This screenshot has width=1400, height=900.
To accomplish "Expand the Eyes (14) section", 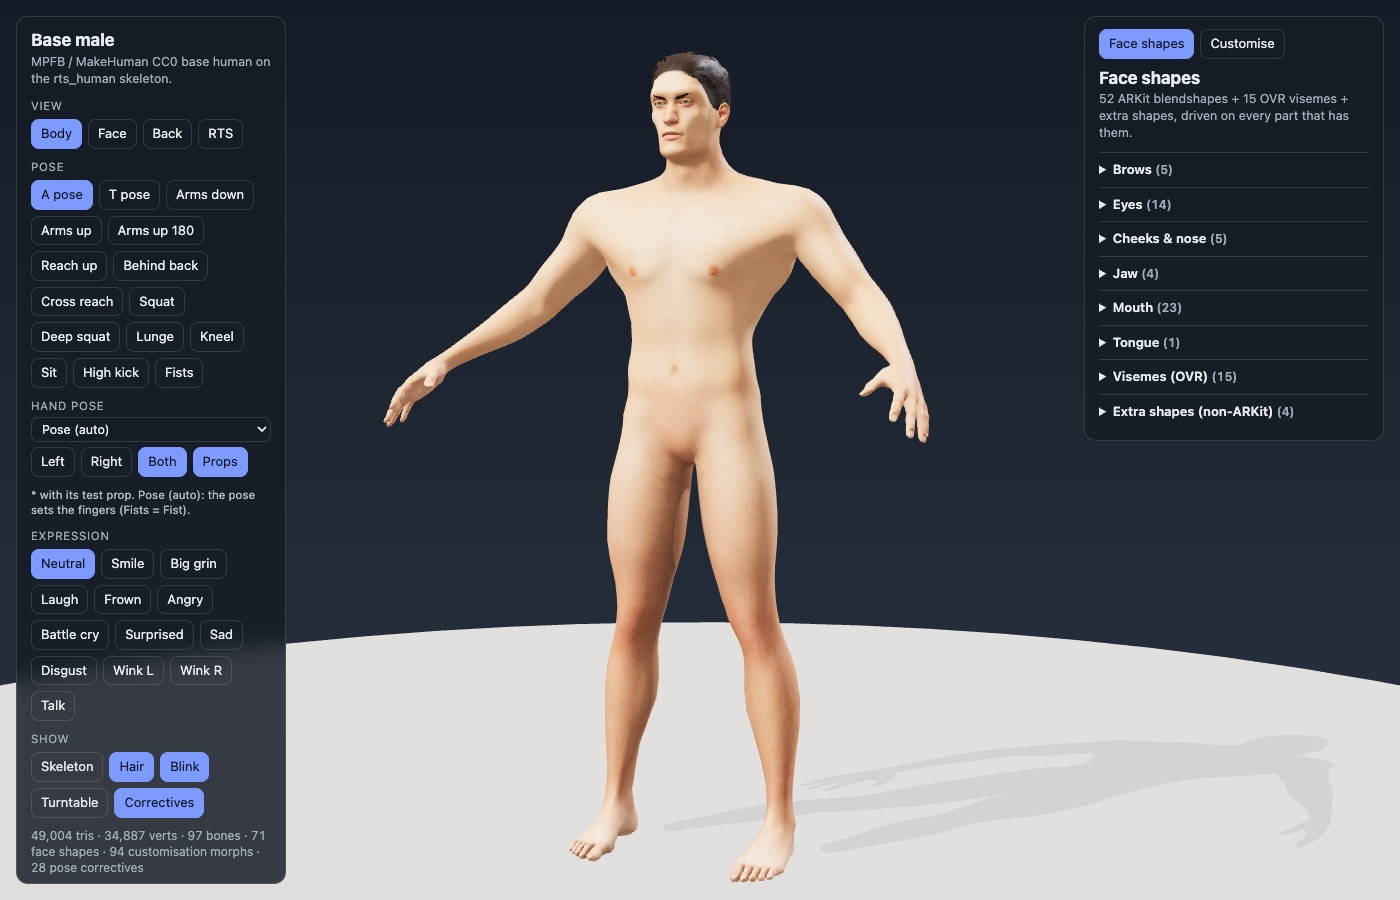I will [x=1233, y=205].
